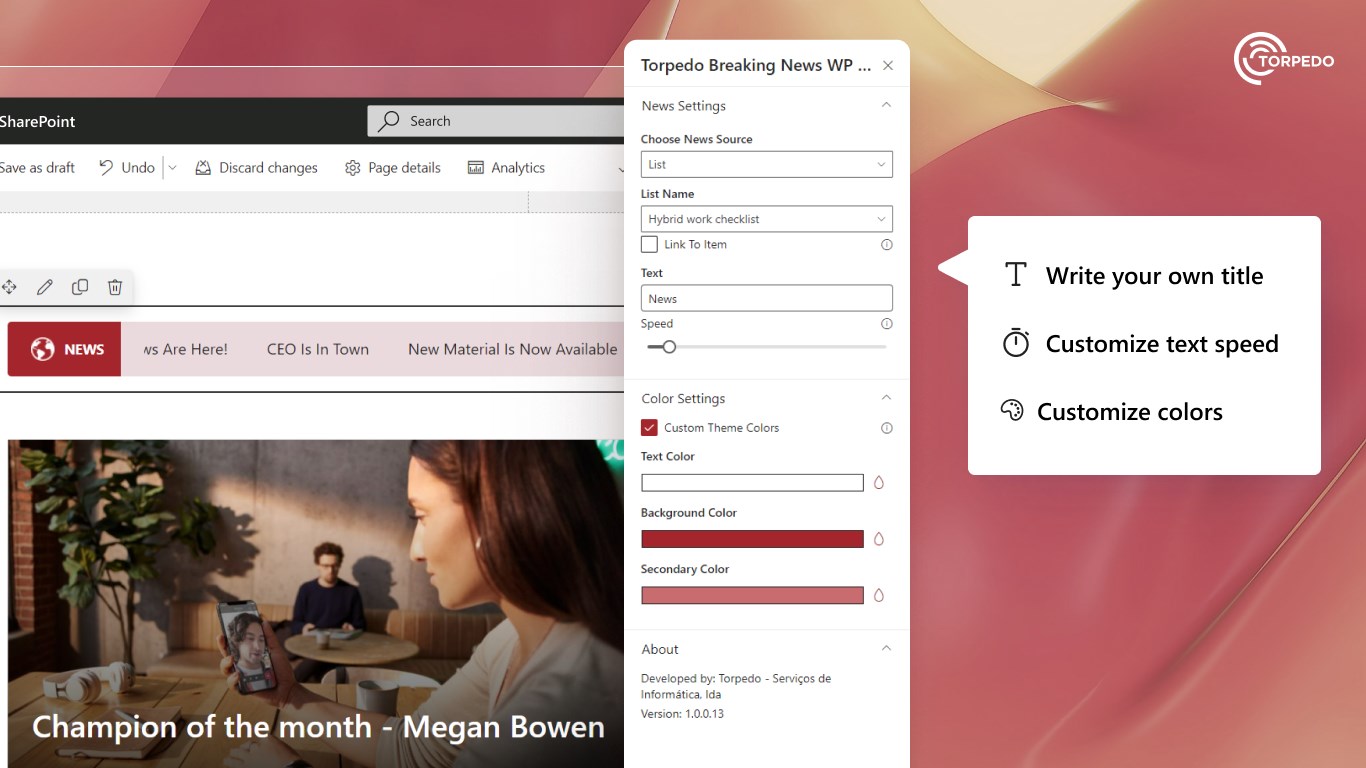This screenshot has height=768, width=1366.
Task: Click the SharePoint app title
Action: point(38,121)
